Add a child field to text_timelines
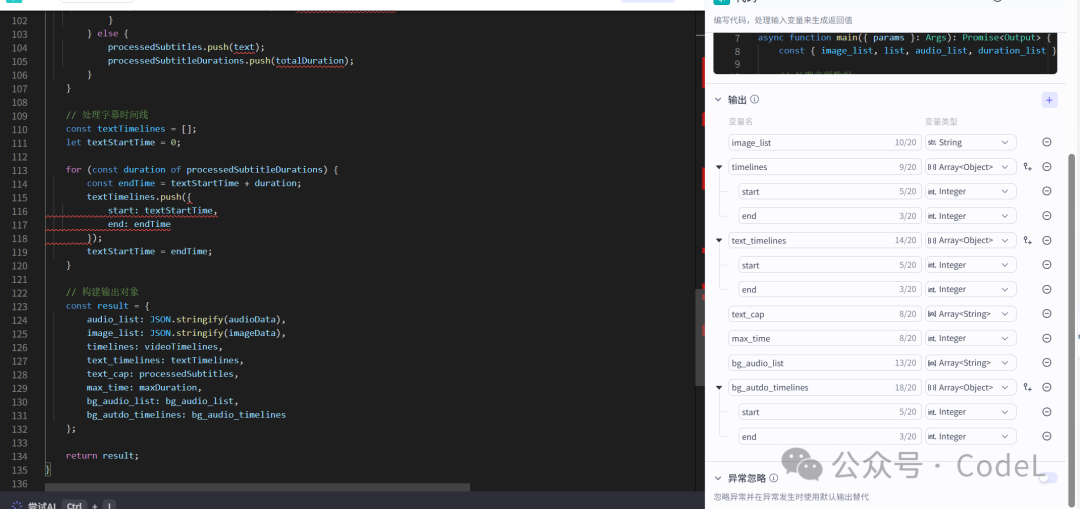 coord(1028,240)
